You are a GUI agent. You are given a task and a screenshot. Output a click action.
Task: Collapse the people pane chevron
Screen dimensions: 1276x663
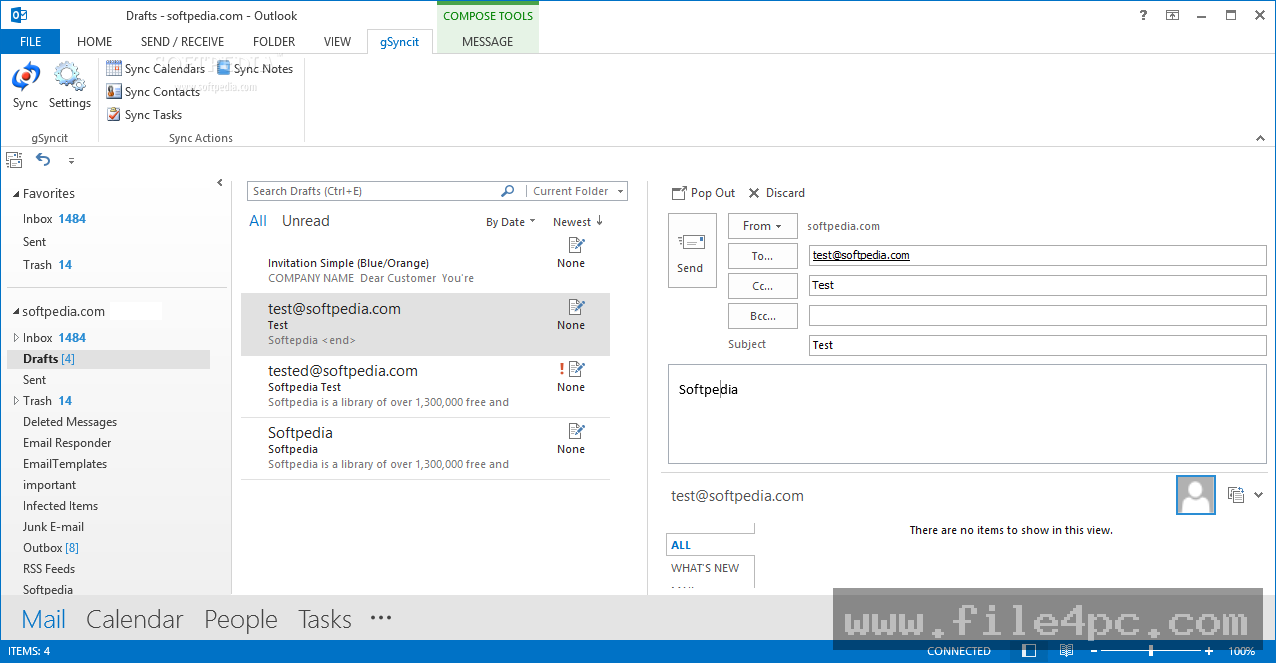coord(1258,495)
